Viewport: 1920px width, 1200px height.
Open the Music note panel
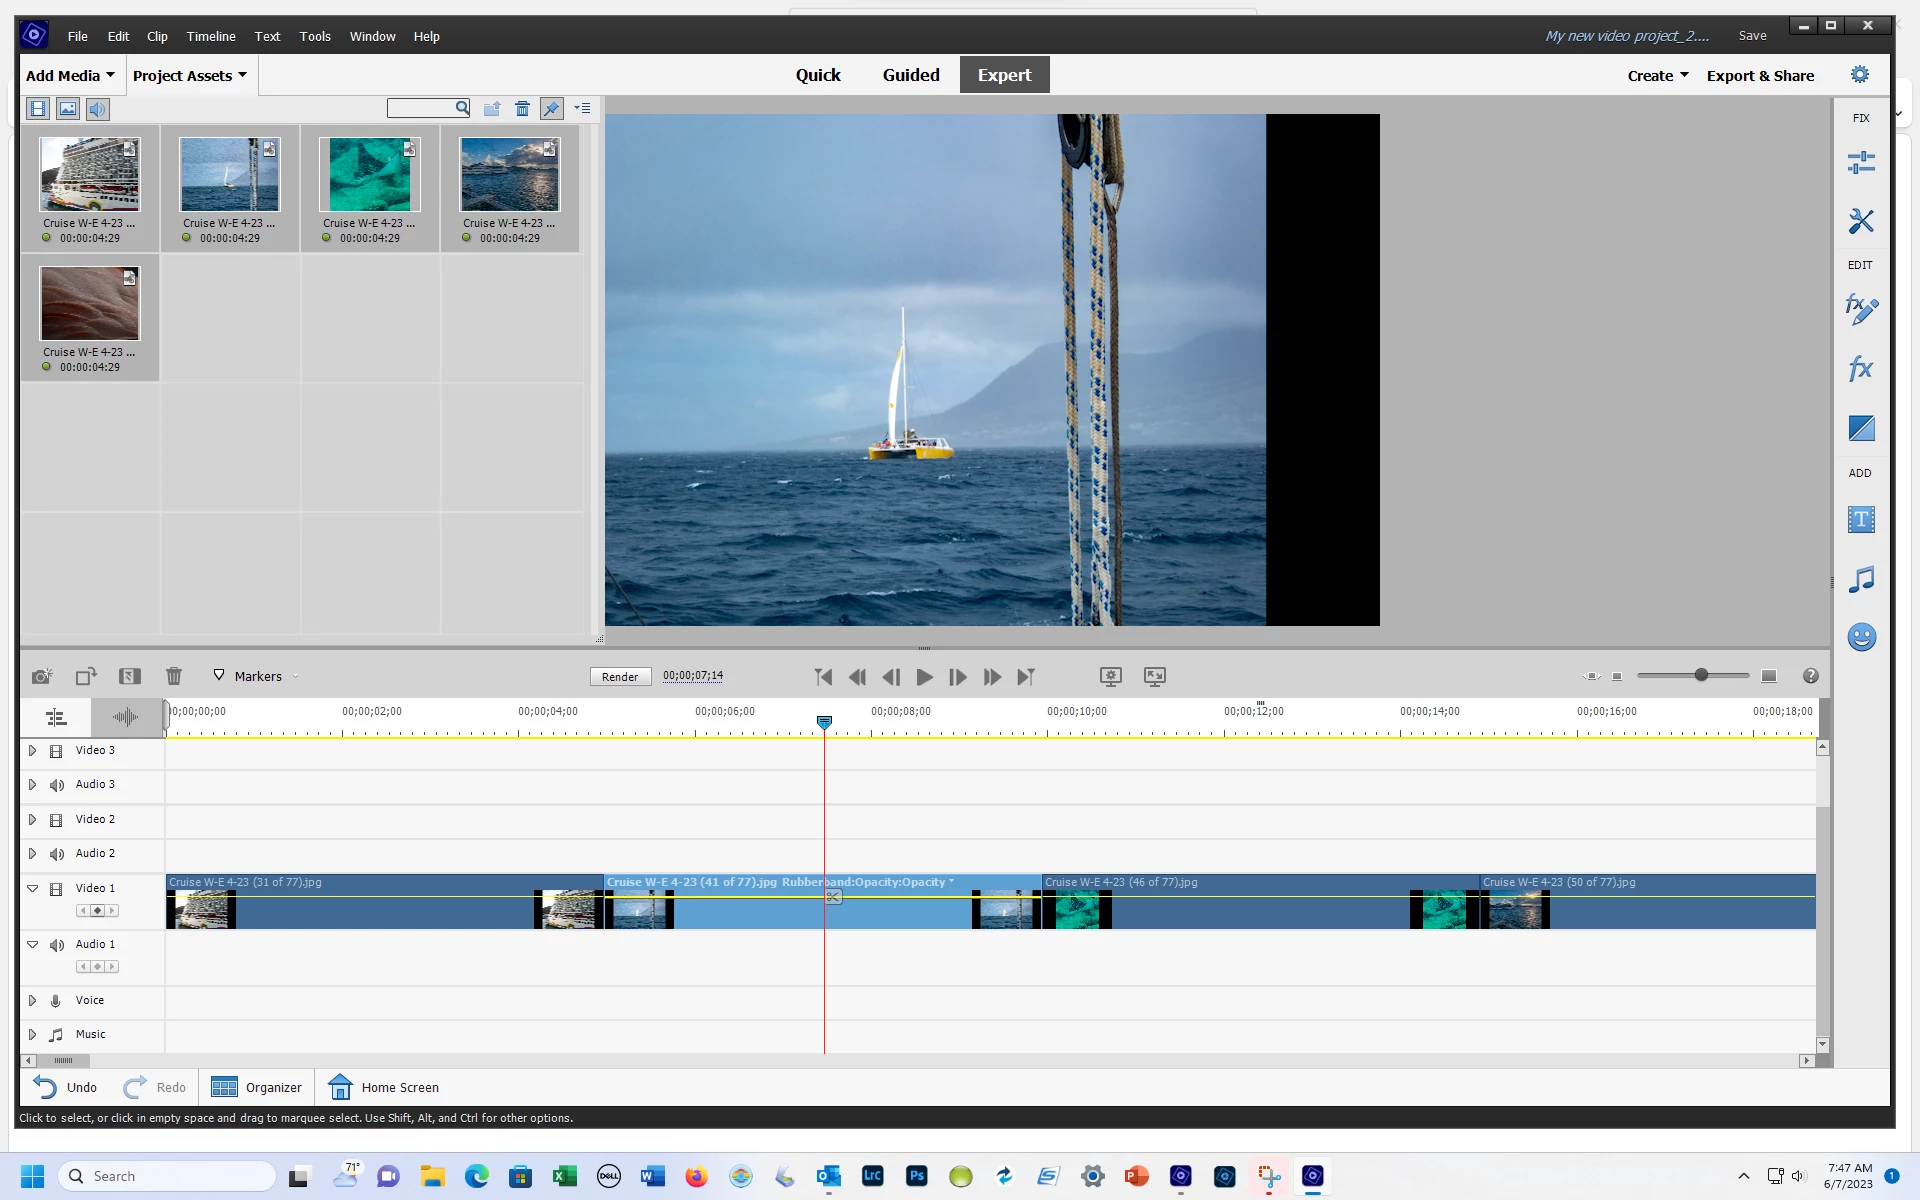coord(1860,579)
